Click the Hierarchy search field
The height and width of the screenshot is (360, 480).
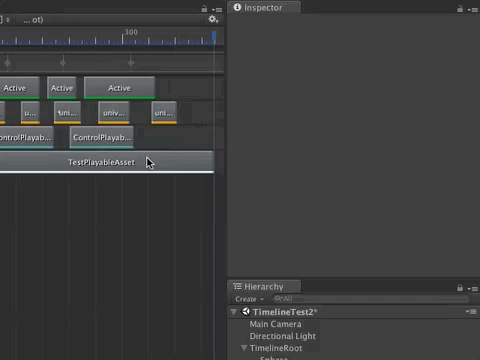click(x=371, y=299)
